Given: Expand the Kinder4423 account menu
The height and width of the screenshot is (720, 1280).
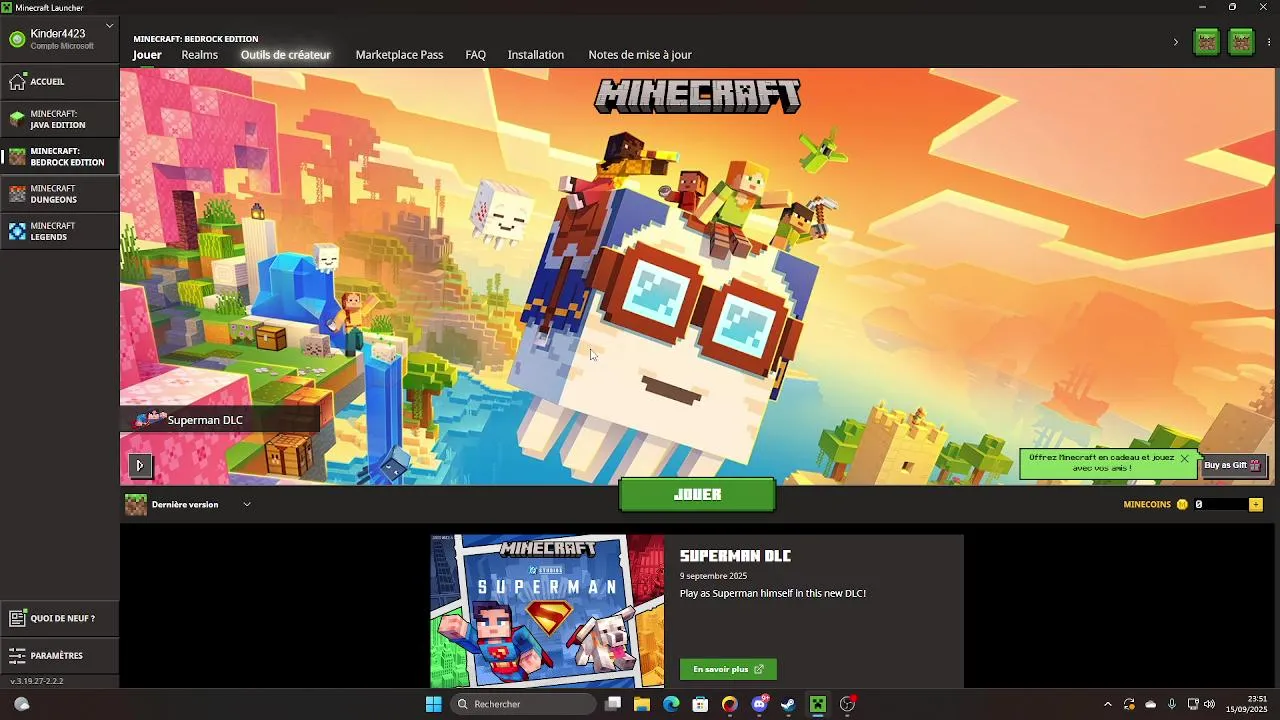Looking at the screenshot, I should [109, 25].
